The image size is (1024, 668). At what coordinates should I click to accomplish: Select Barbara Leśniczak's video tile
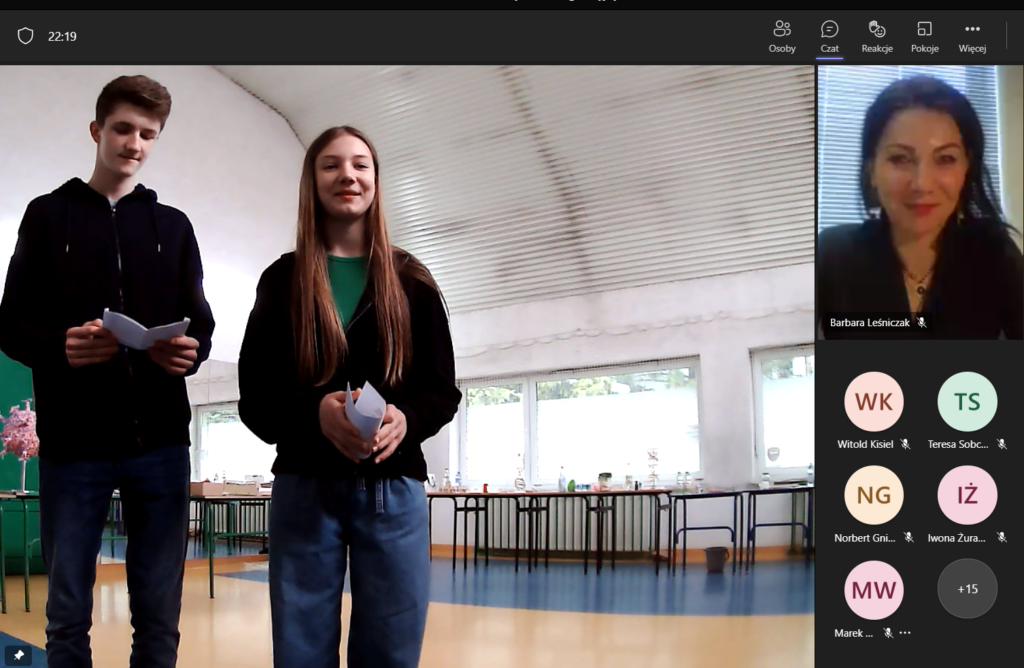click(920, 202)
